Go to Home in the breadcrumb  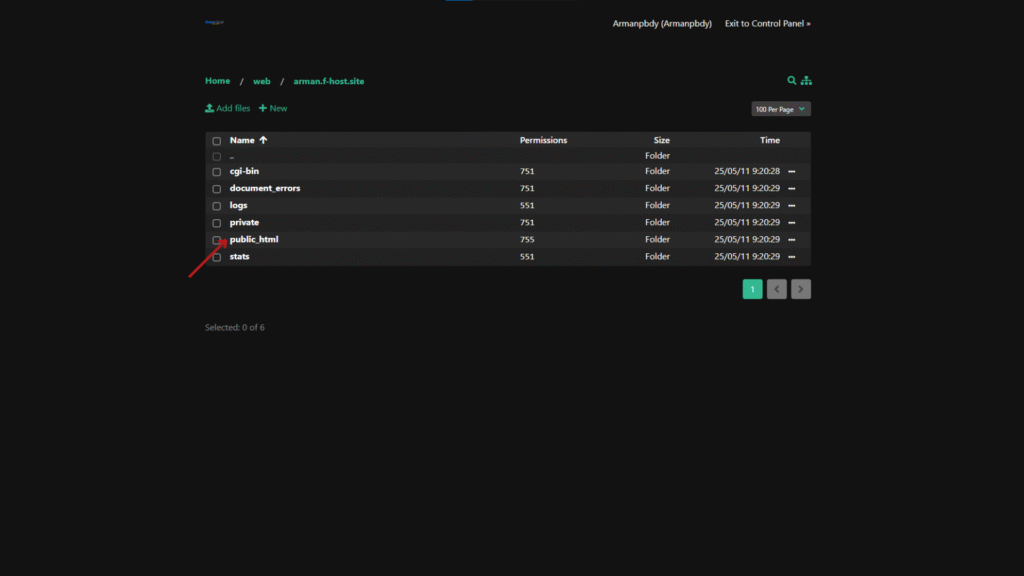217,81
